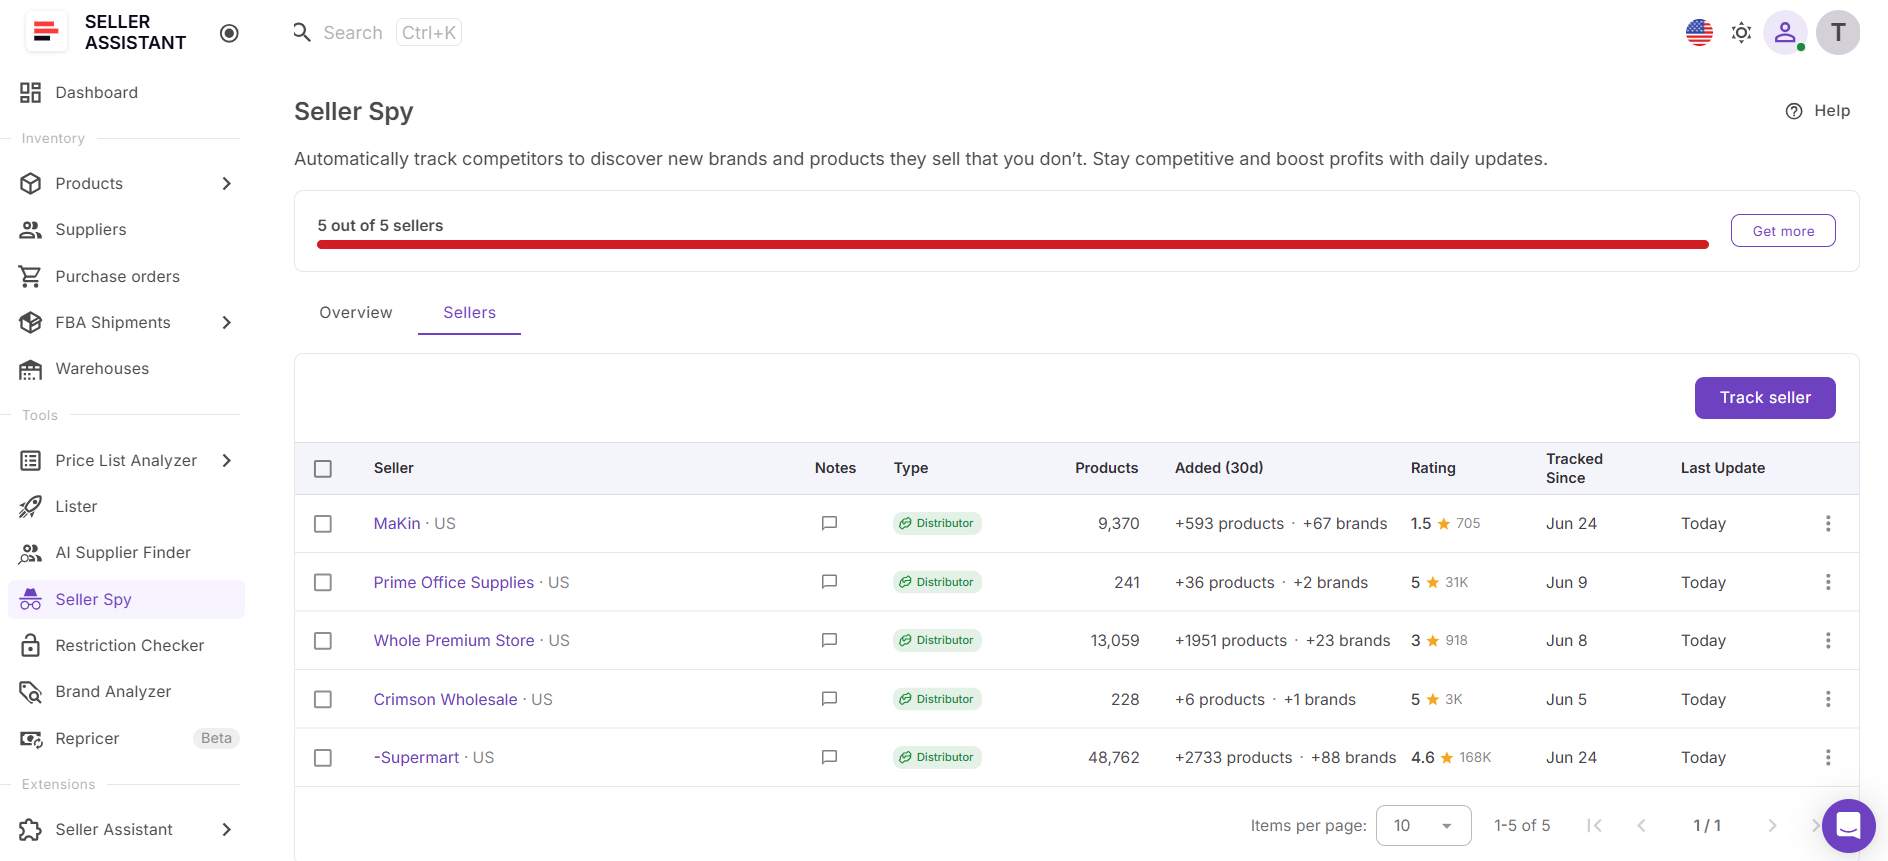
Task: Check the Crimson Wholesale row checkbox
Action: point(323,699)
